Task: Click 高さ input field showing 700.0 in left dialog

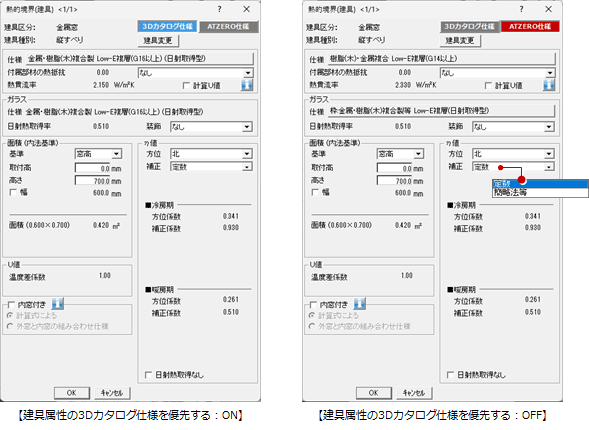Action: pyautogui.click(x=98, y=181)
